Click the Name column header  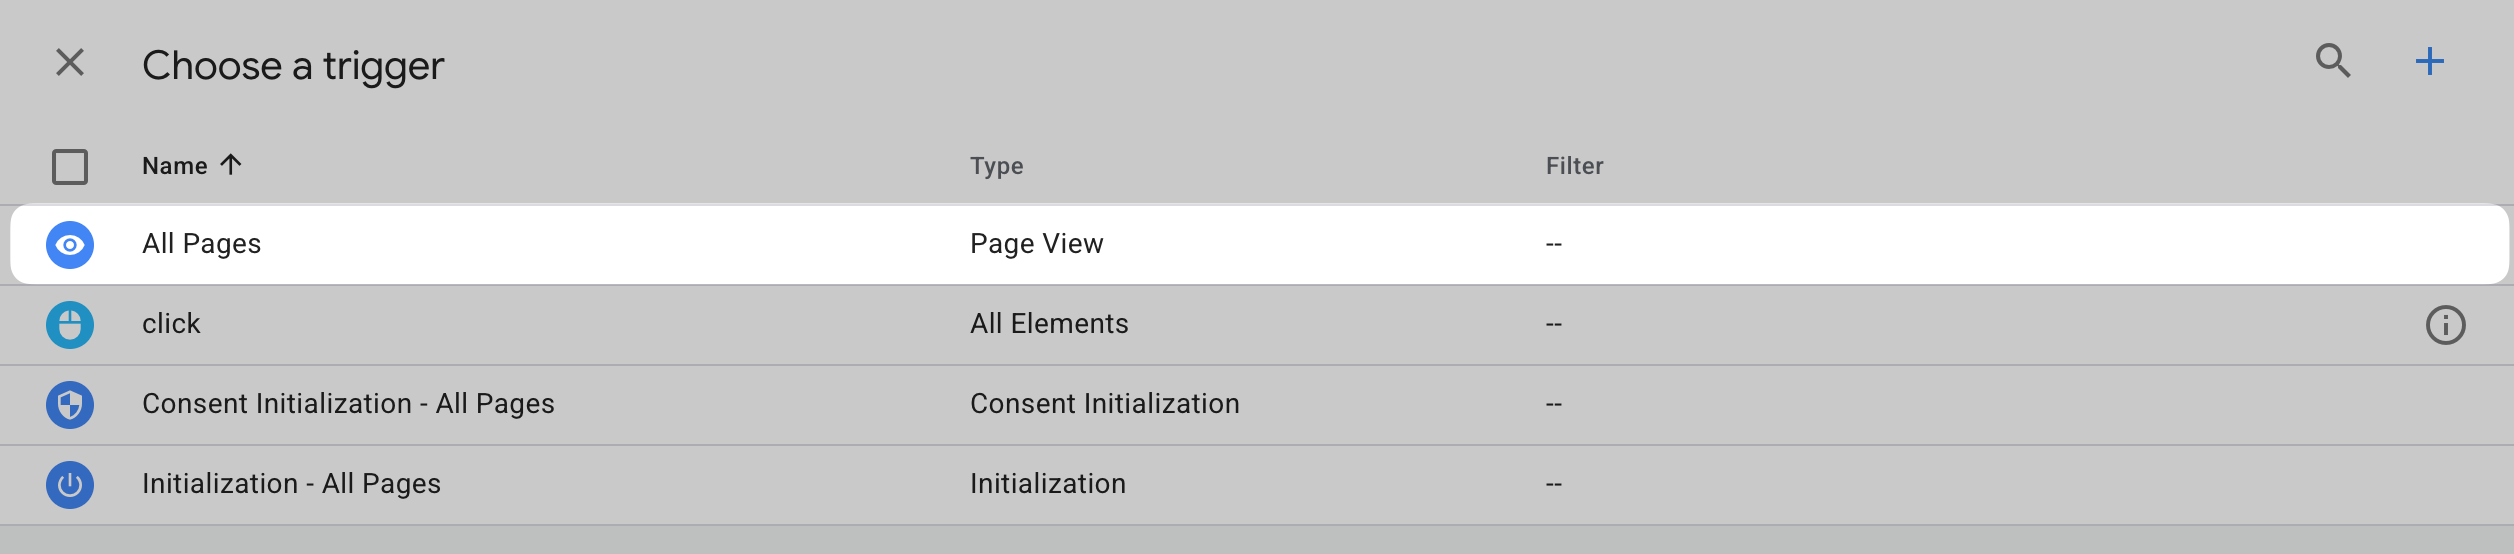pos(175,166)
